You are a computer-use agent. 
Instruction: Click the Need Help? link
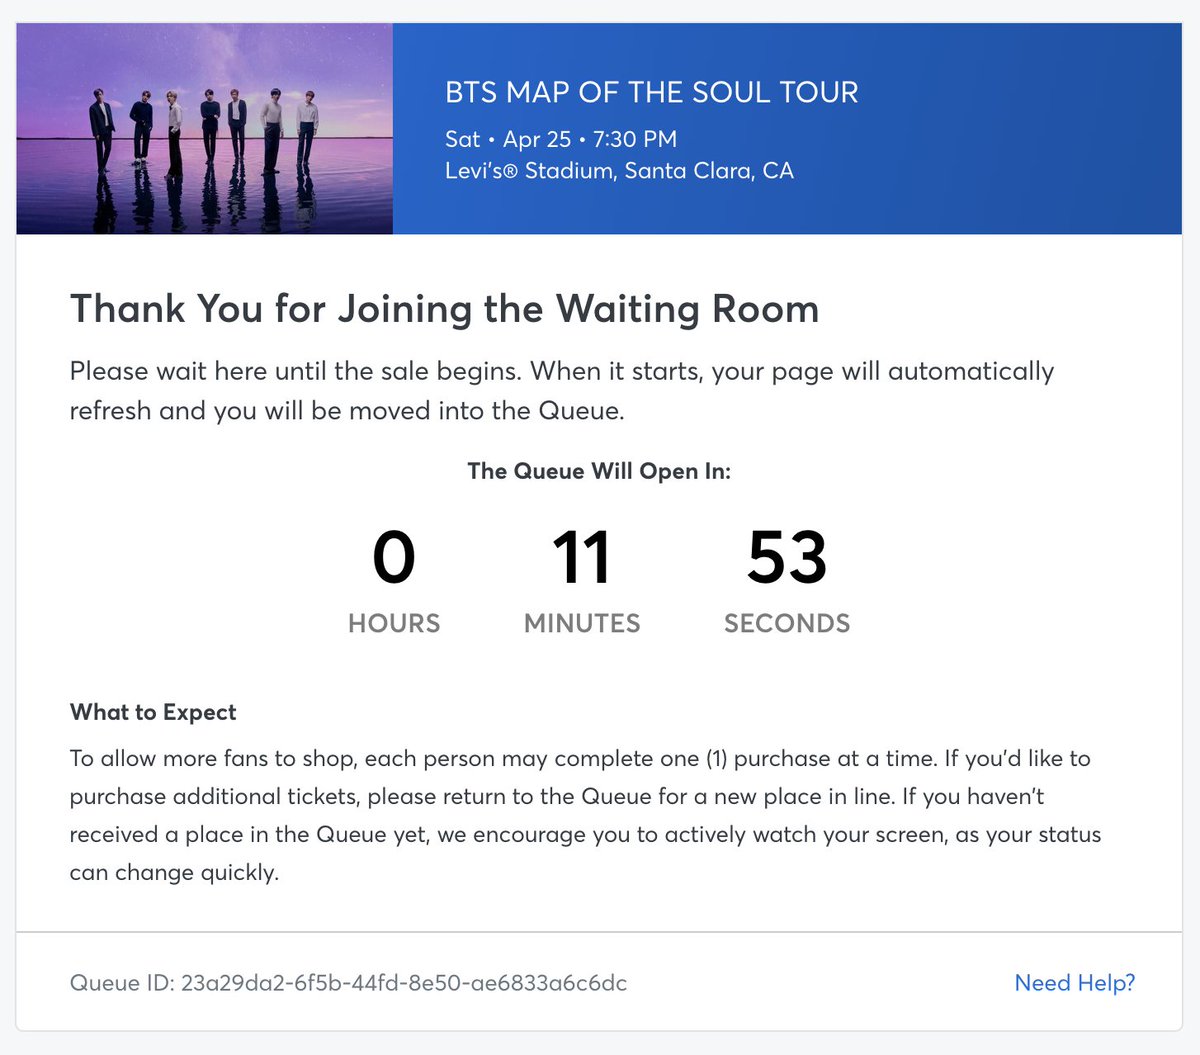pyautogui.click(x=1074, y=983)
